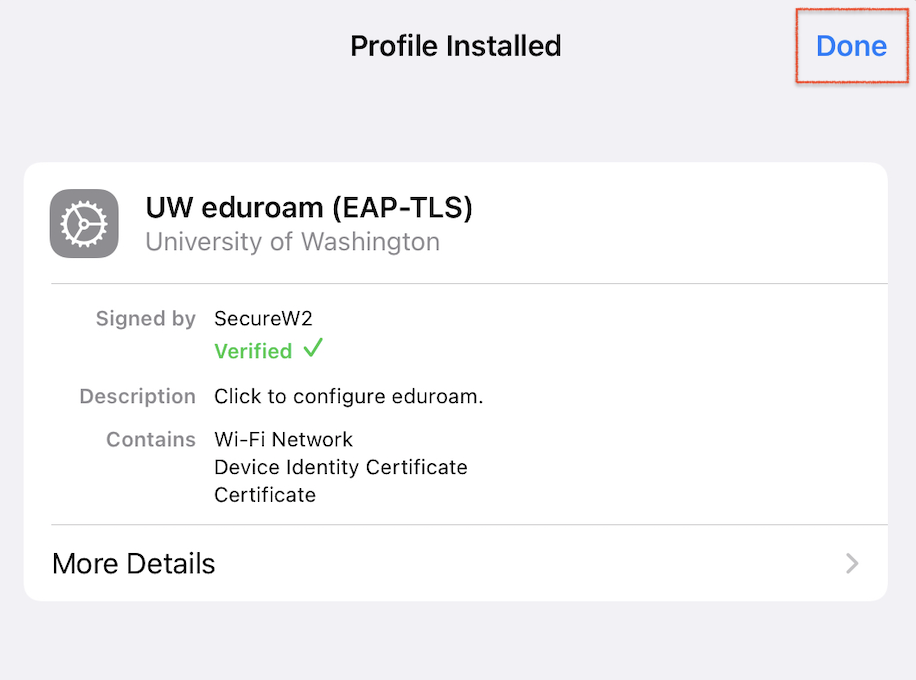
Task: Click the chevron arrow beside More Details
Action: click(852, 563)
